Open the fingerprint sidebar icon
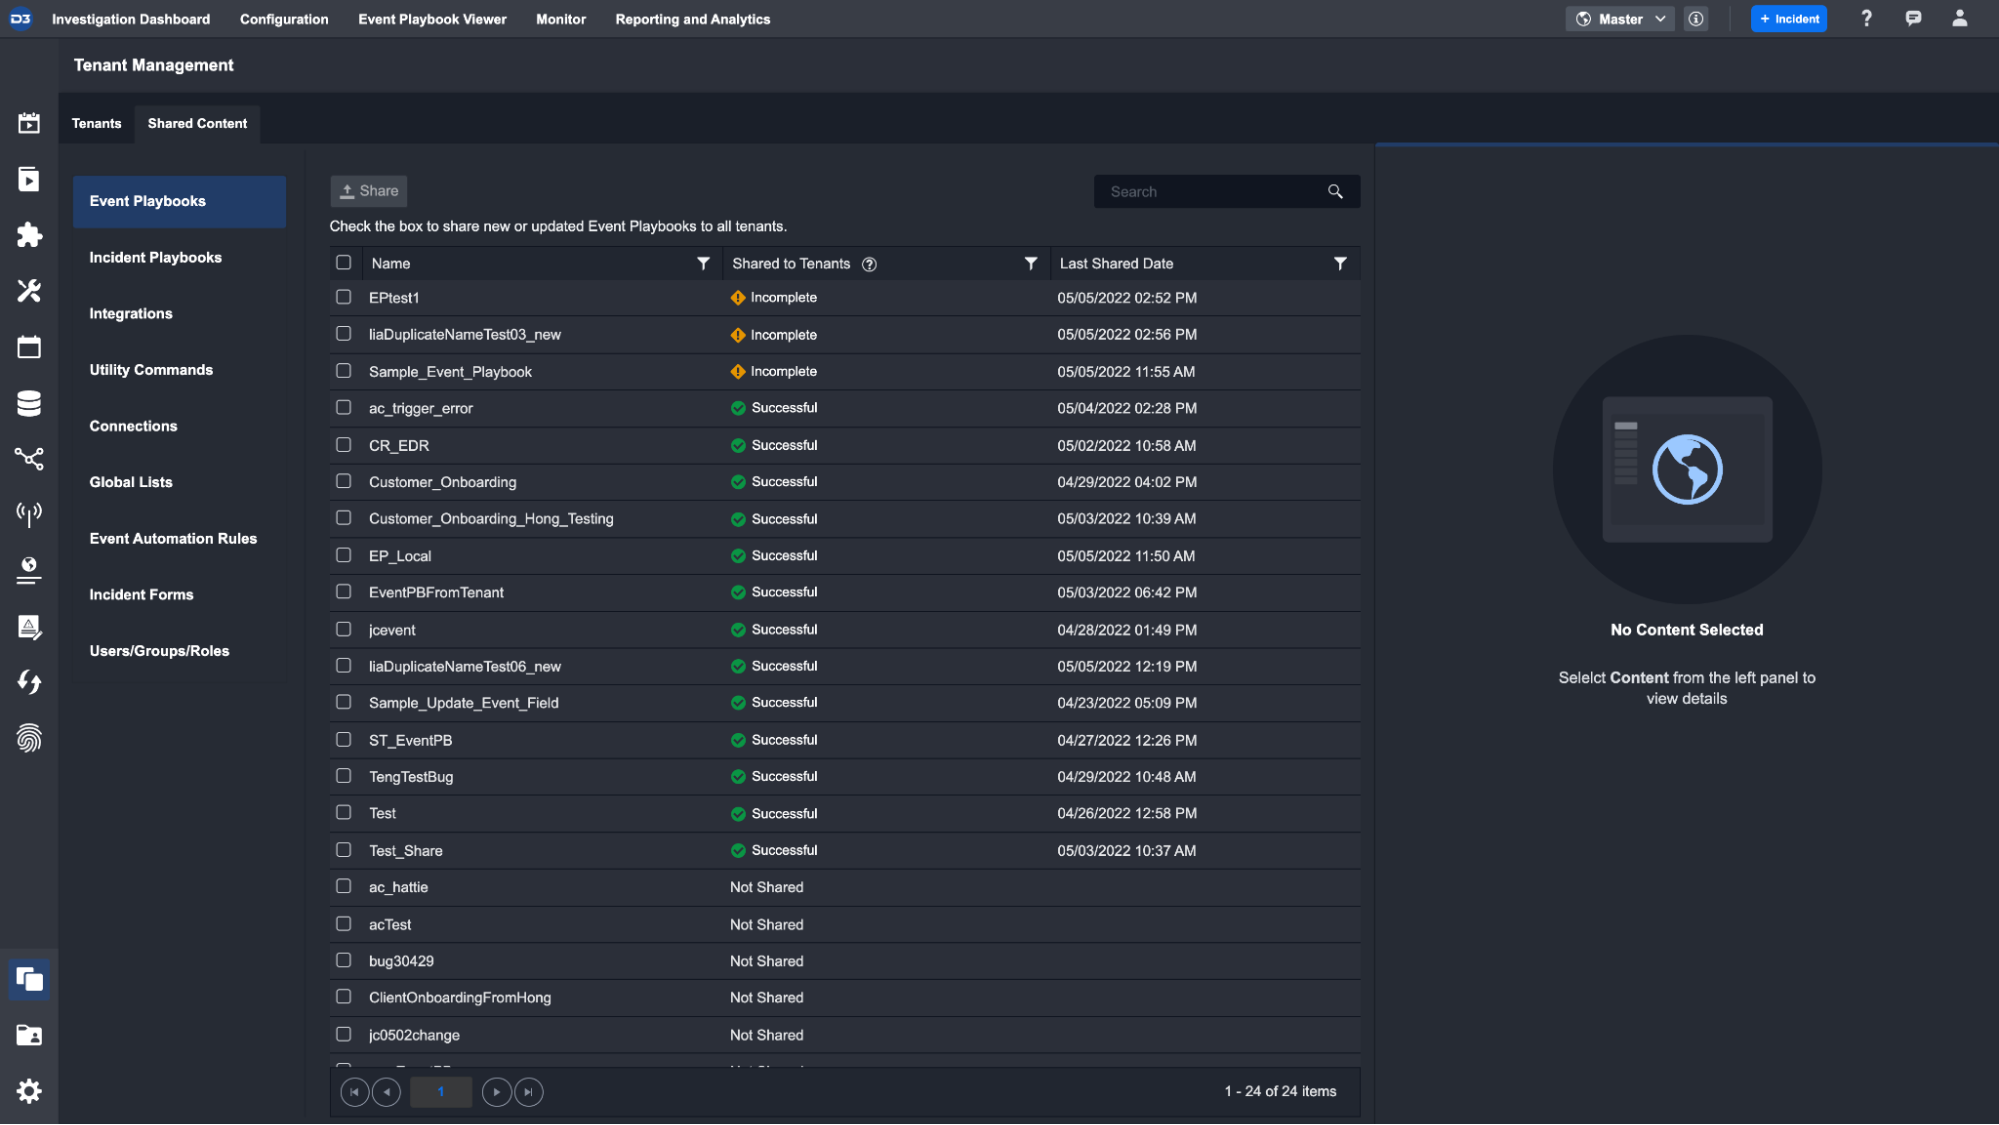Screen dimensions: 1999x1125 pyautogui.click(x=29, y=739)
